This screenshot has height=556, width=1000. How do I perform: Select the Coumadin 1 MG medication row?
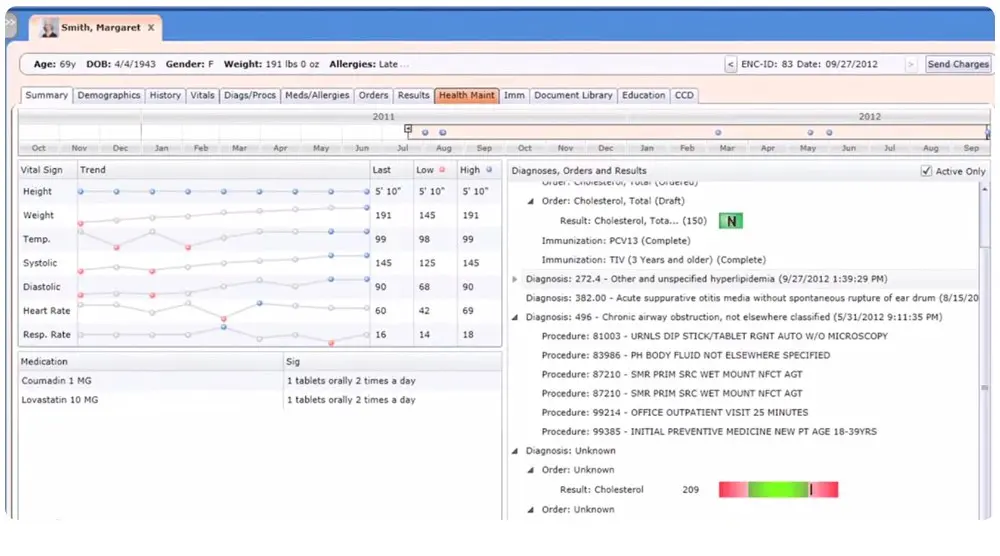tap(150, 381)
